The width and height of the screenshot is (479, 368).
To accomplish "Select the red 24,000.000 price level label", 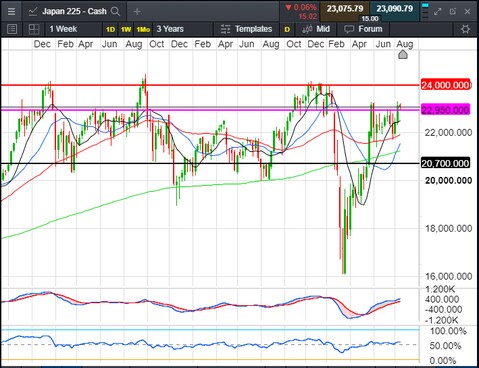I will [x=445, y=85].
